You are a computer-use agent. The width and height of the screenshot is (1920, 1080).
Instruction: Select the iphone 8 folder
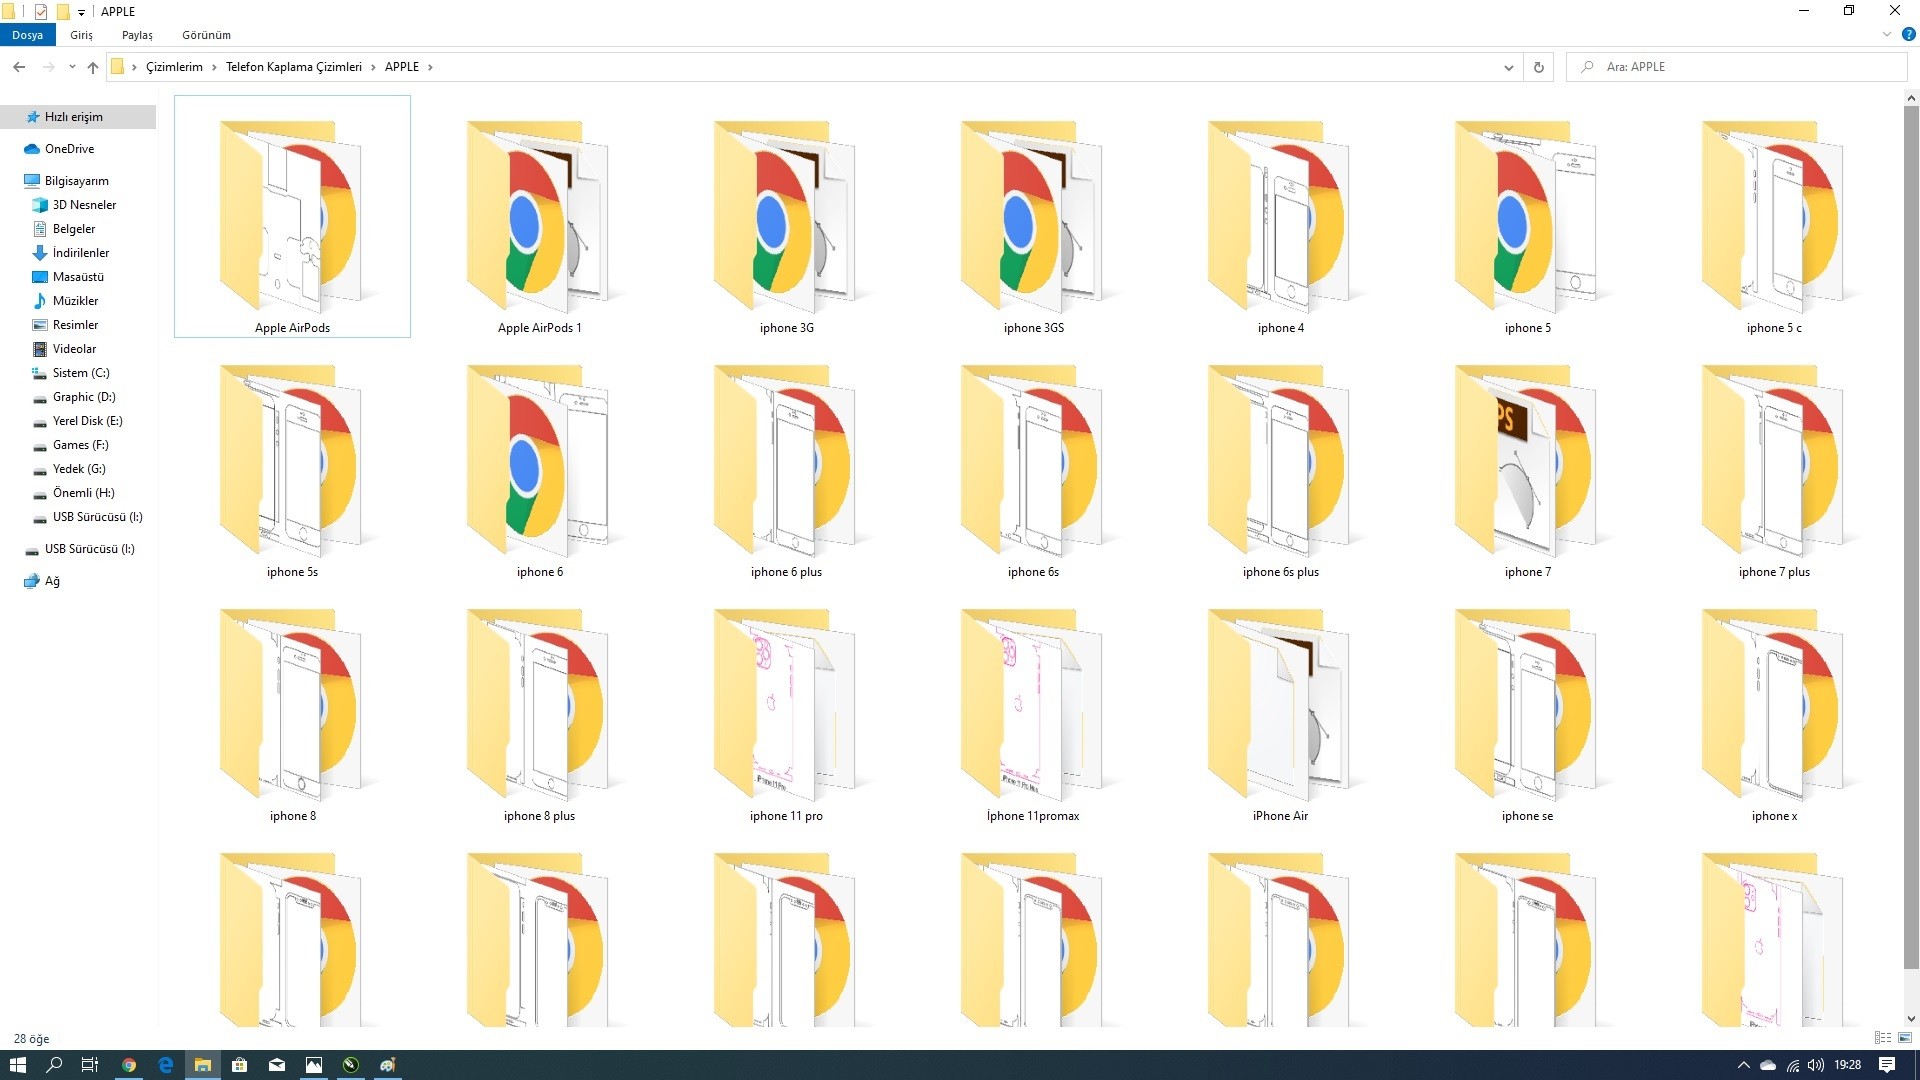(x=292, y=705)
